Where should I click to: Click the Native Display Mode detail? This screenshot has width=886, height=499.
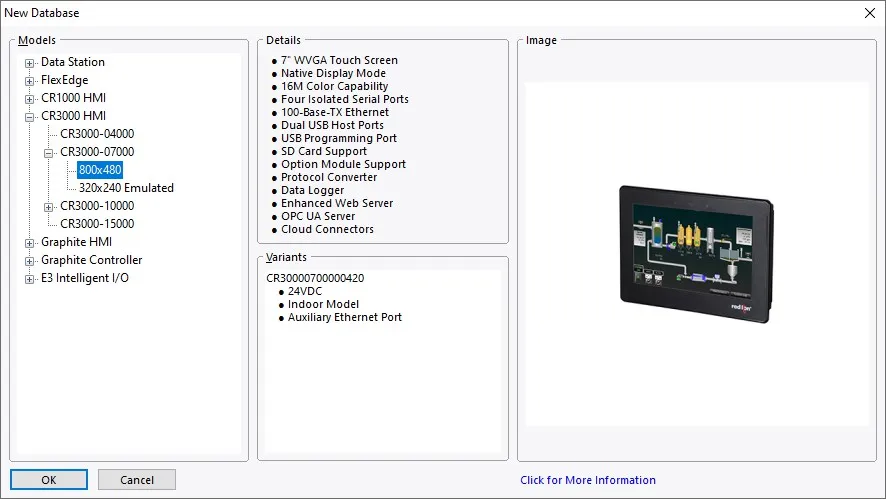[x=333, y=73]
